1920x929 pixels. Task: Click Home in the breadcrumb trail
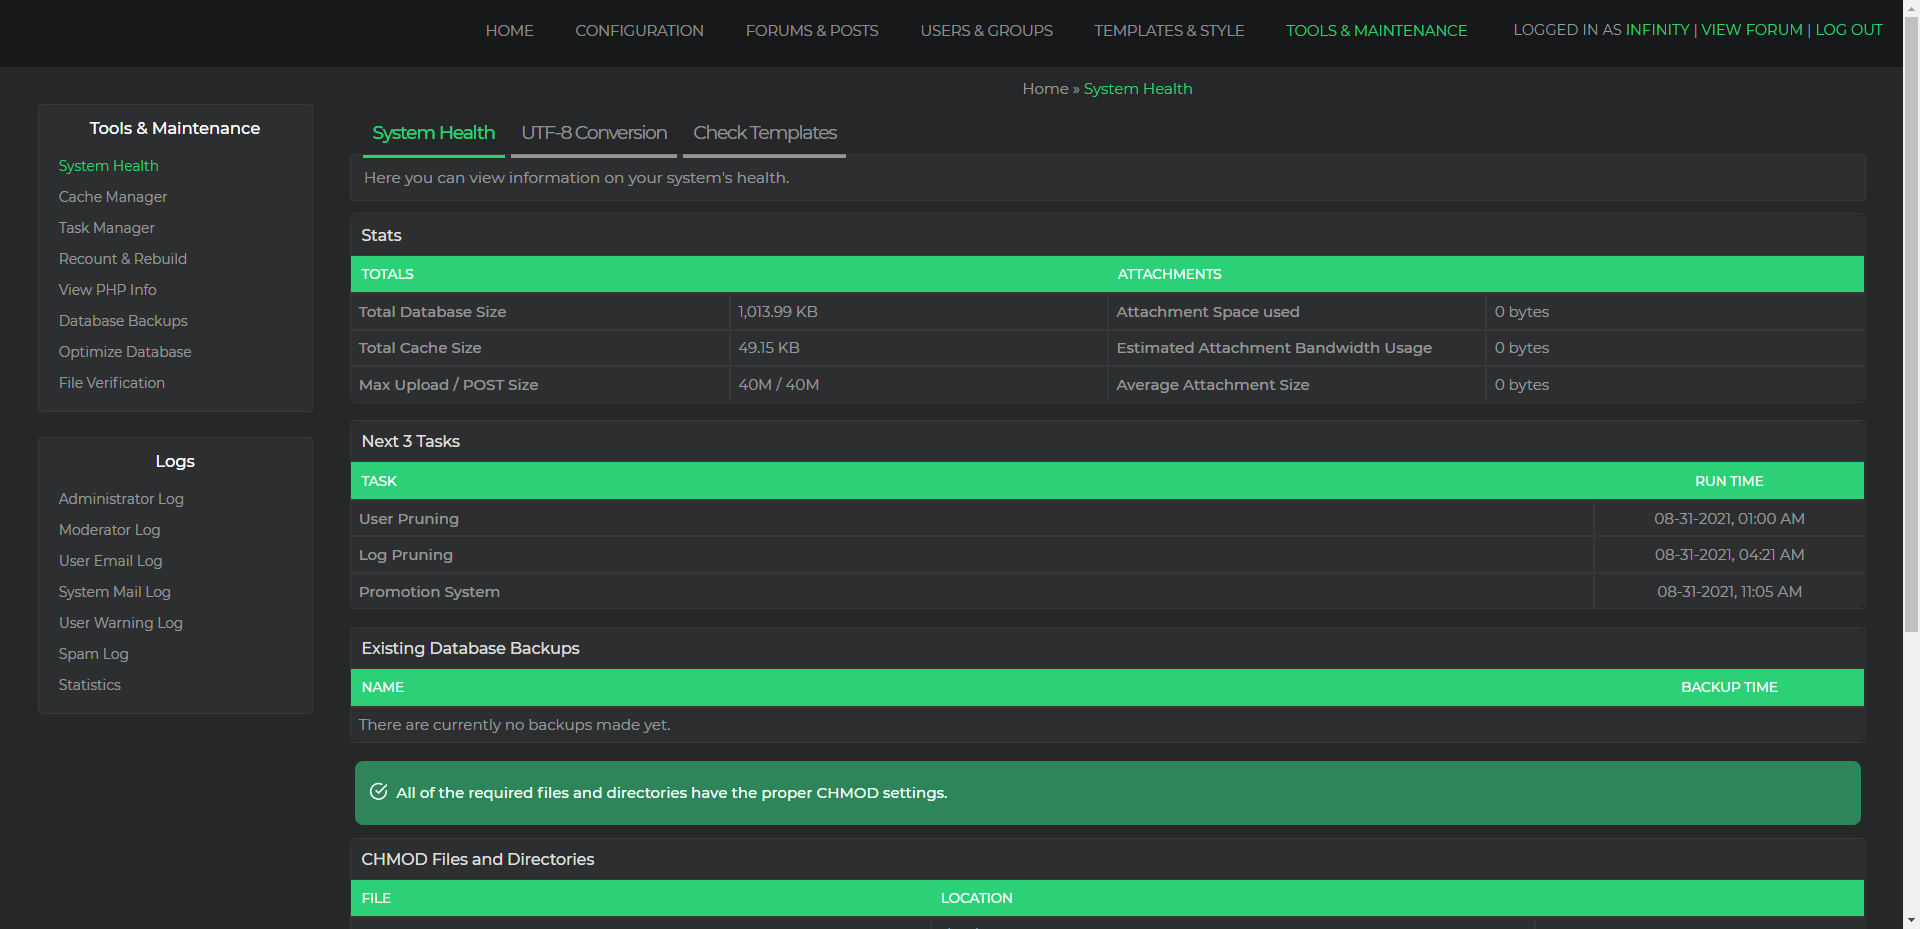coord(1045,89)
